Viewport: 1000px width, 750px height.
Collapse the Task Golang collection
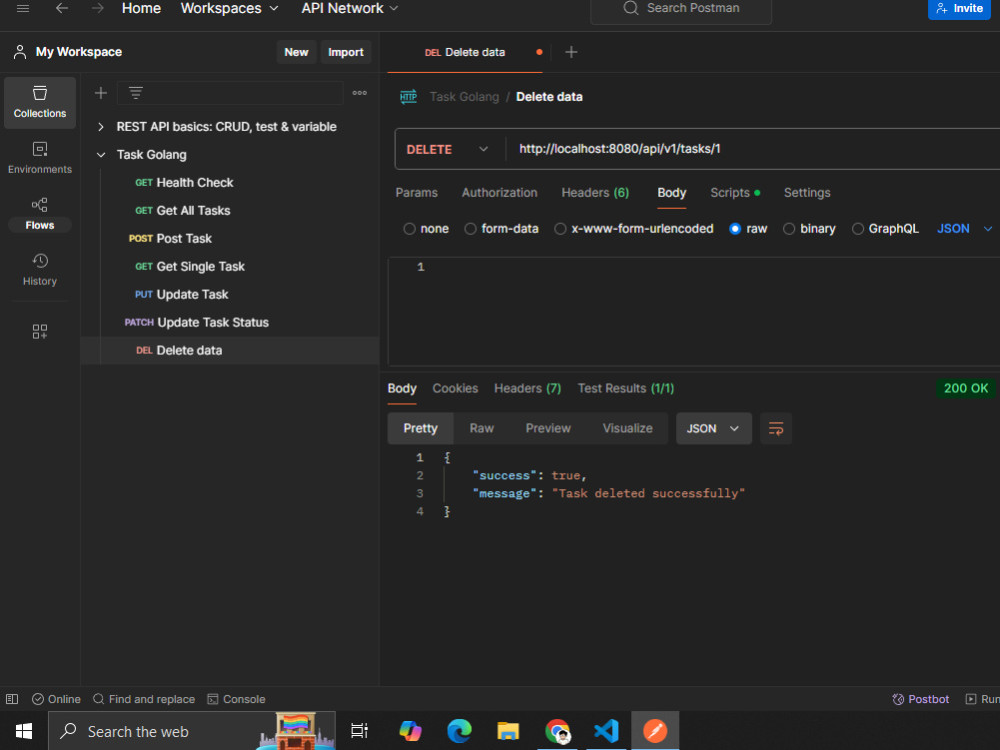(101, 155)
